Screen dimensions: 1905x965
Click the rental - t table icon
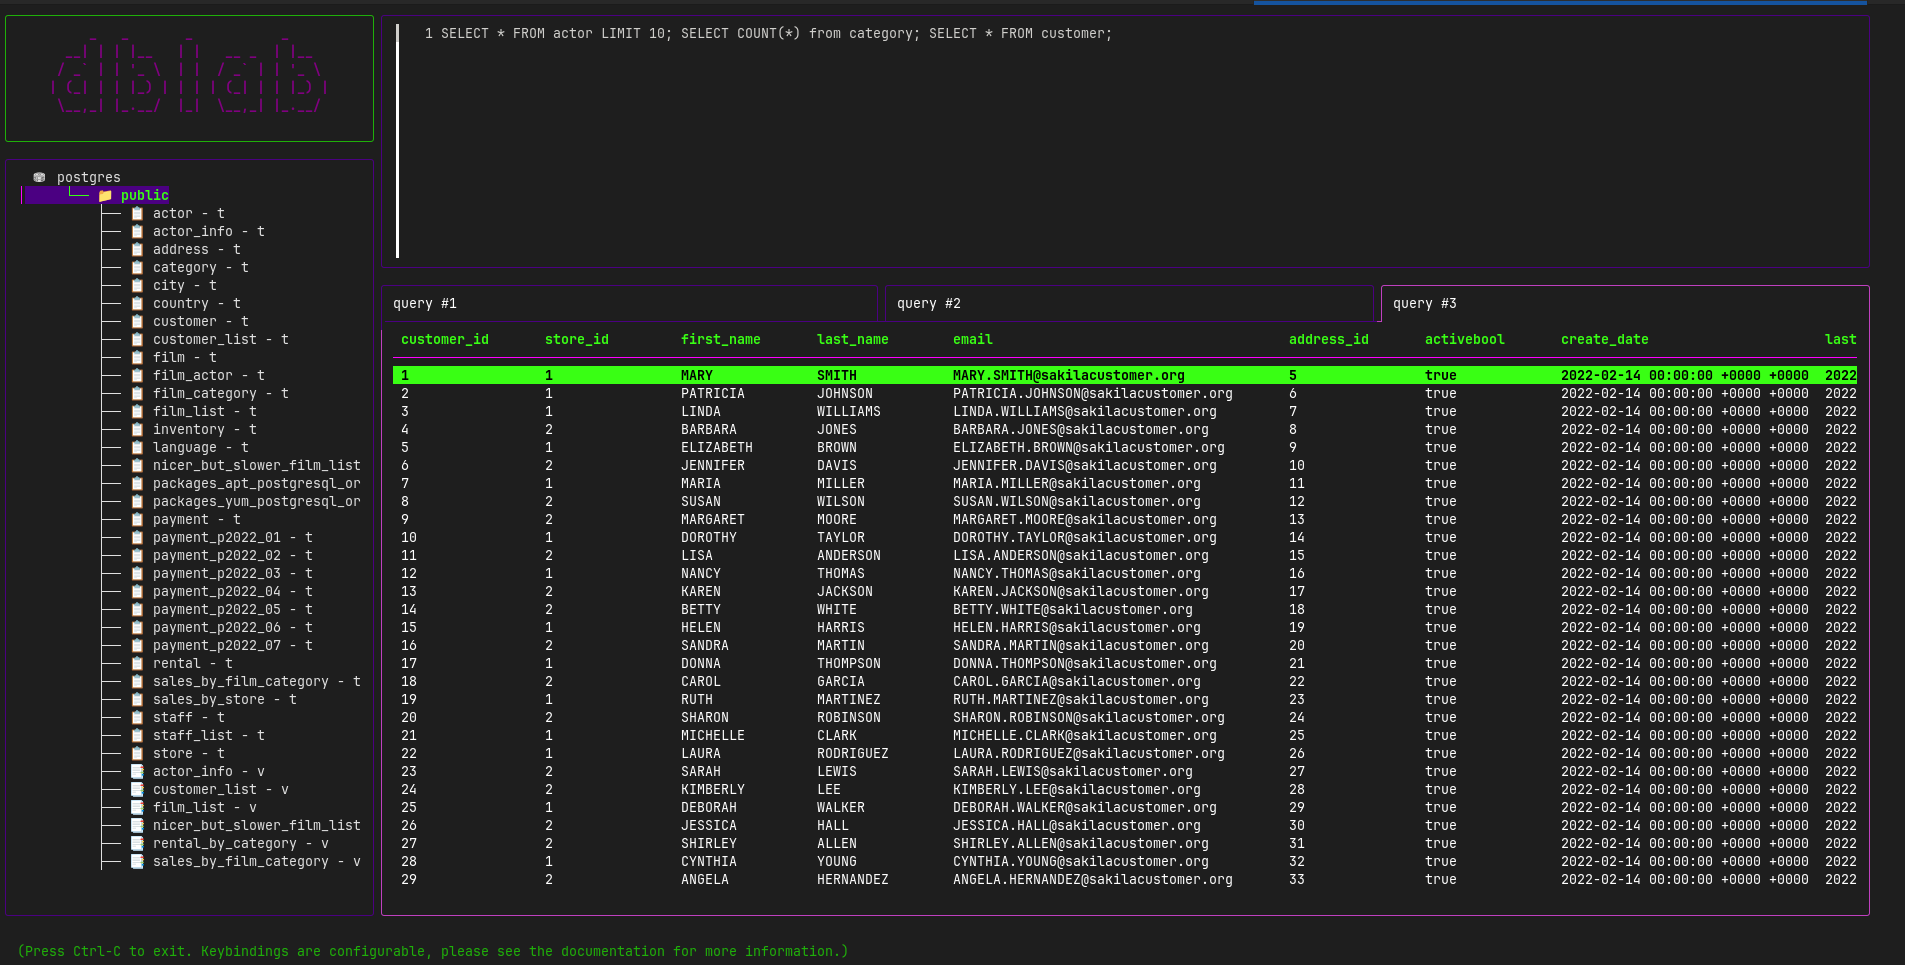[x=137, y=663]
